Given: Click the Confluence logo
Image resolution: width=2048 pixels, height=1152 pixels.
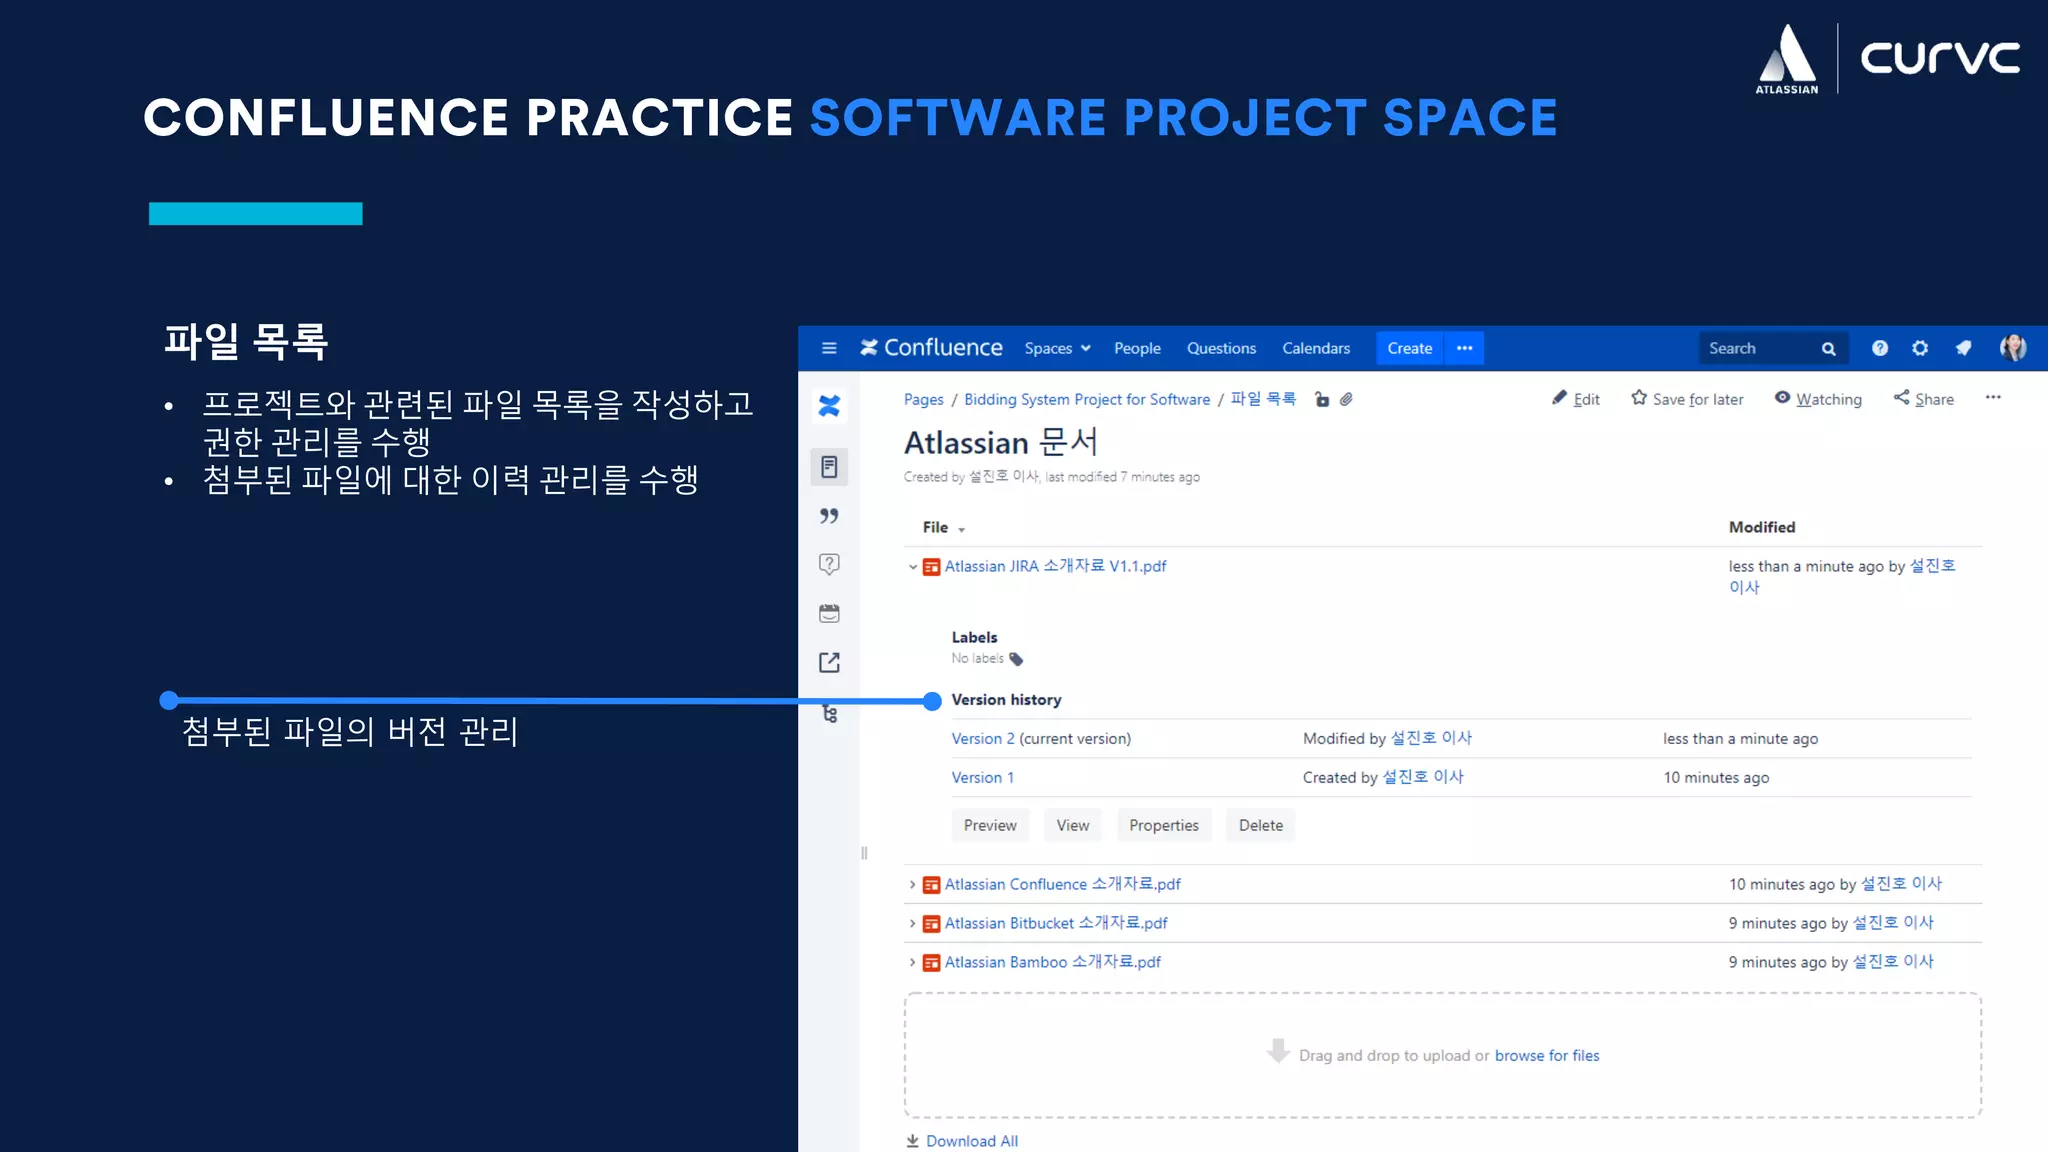Looking at the screenshot, I should tap(931, 347).
